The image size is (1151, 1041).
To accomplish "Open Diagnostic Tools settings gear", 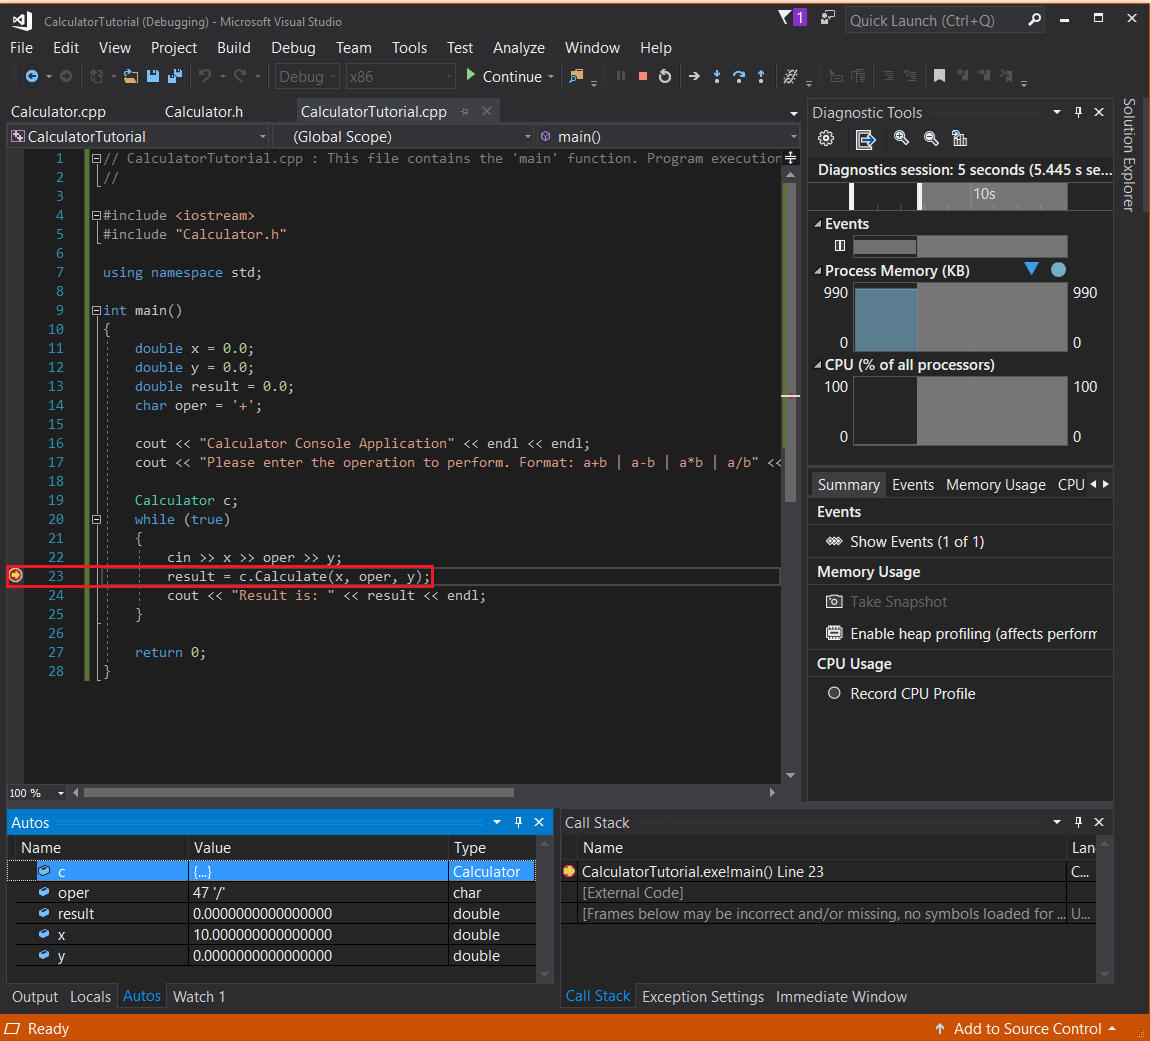I will (826, 138).
